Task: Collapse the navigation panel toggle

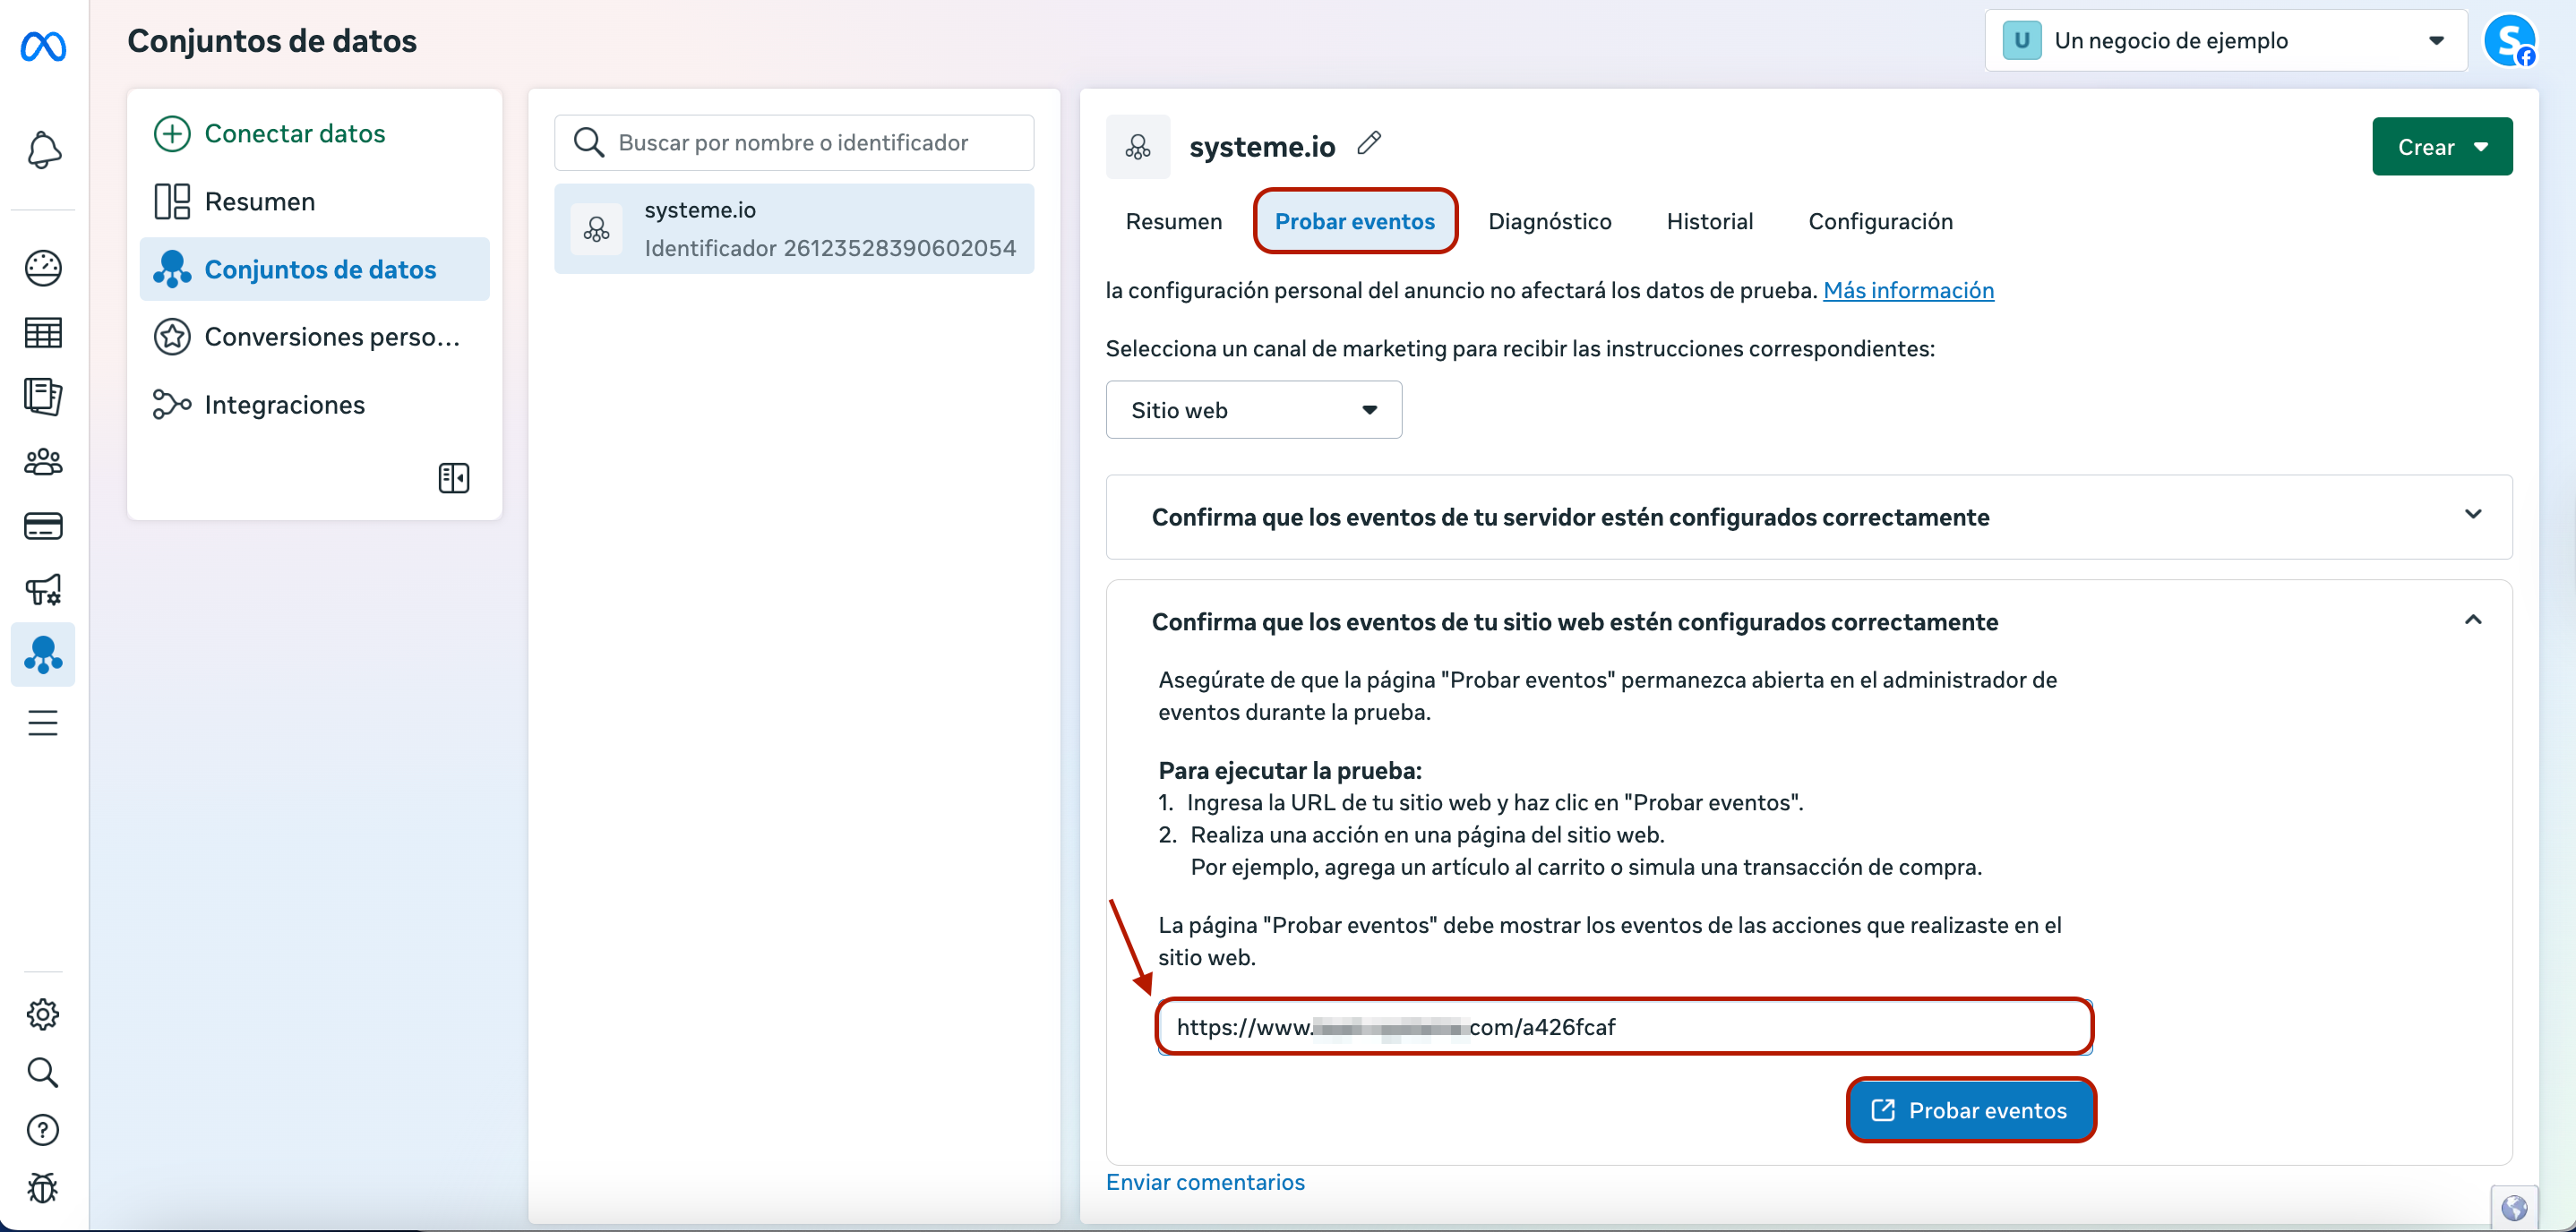Action: (453, 478)
